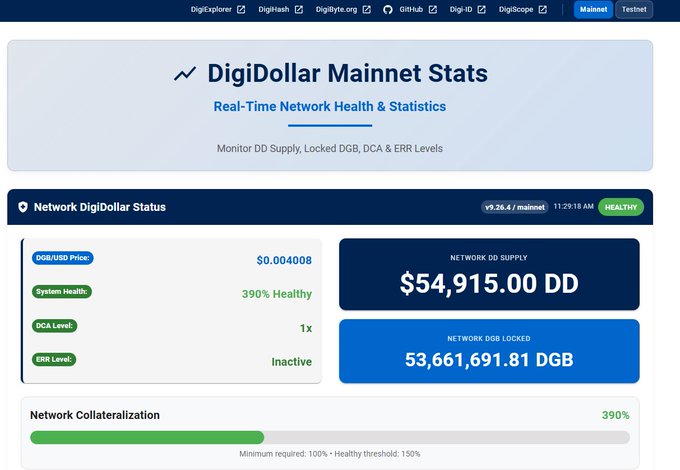The width and height of the screenshot is (680, 470).
Task: Click the Real-Time Network Health & Statistics subtitle
Action: [x=330, y=106]
